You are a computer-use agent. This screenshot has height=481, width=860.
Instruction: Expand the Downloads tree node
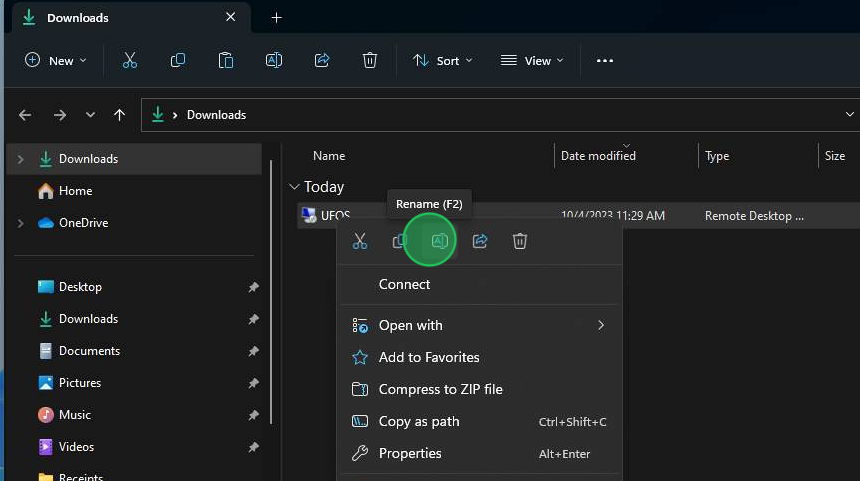click(x=20, y=159)
